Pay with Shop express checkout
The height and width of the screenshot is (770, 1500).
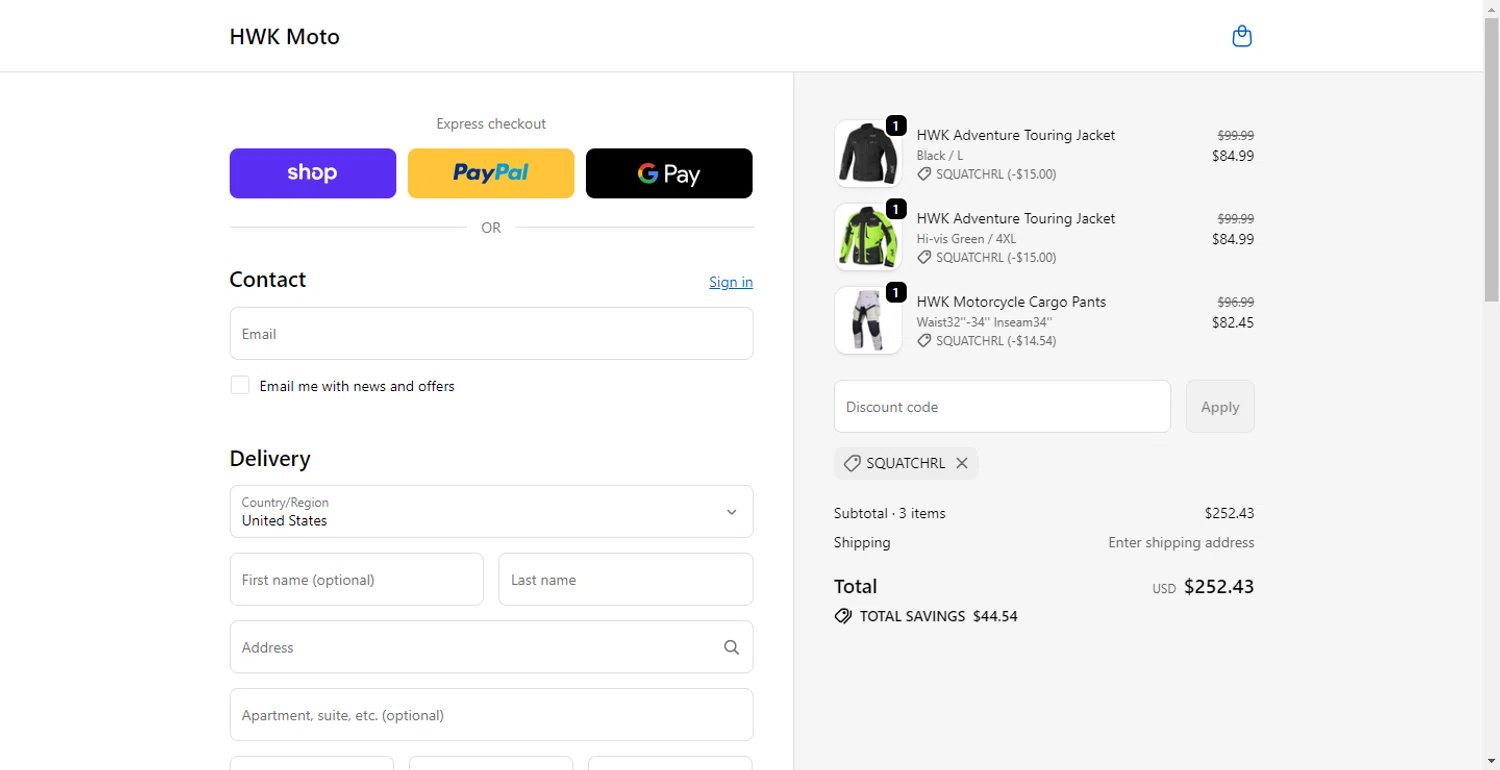pyautogui.click(x=313, y=173)
